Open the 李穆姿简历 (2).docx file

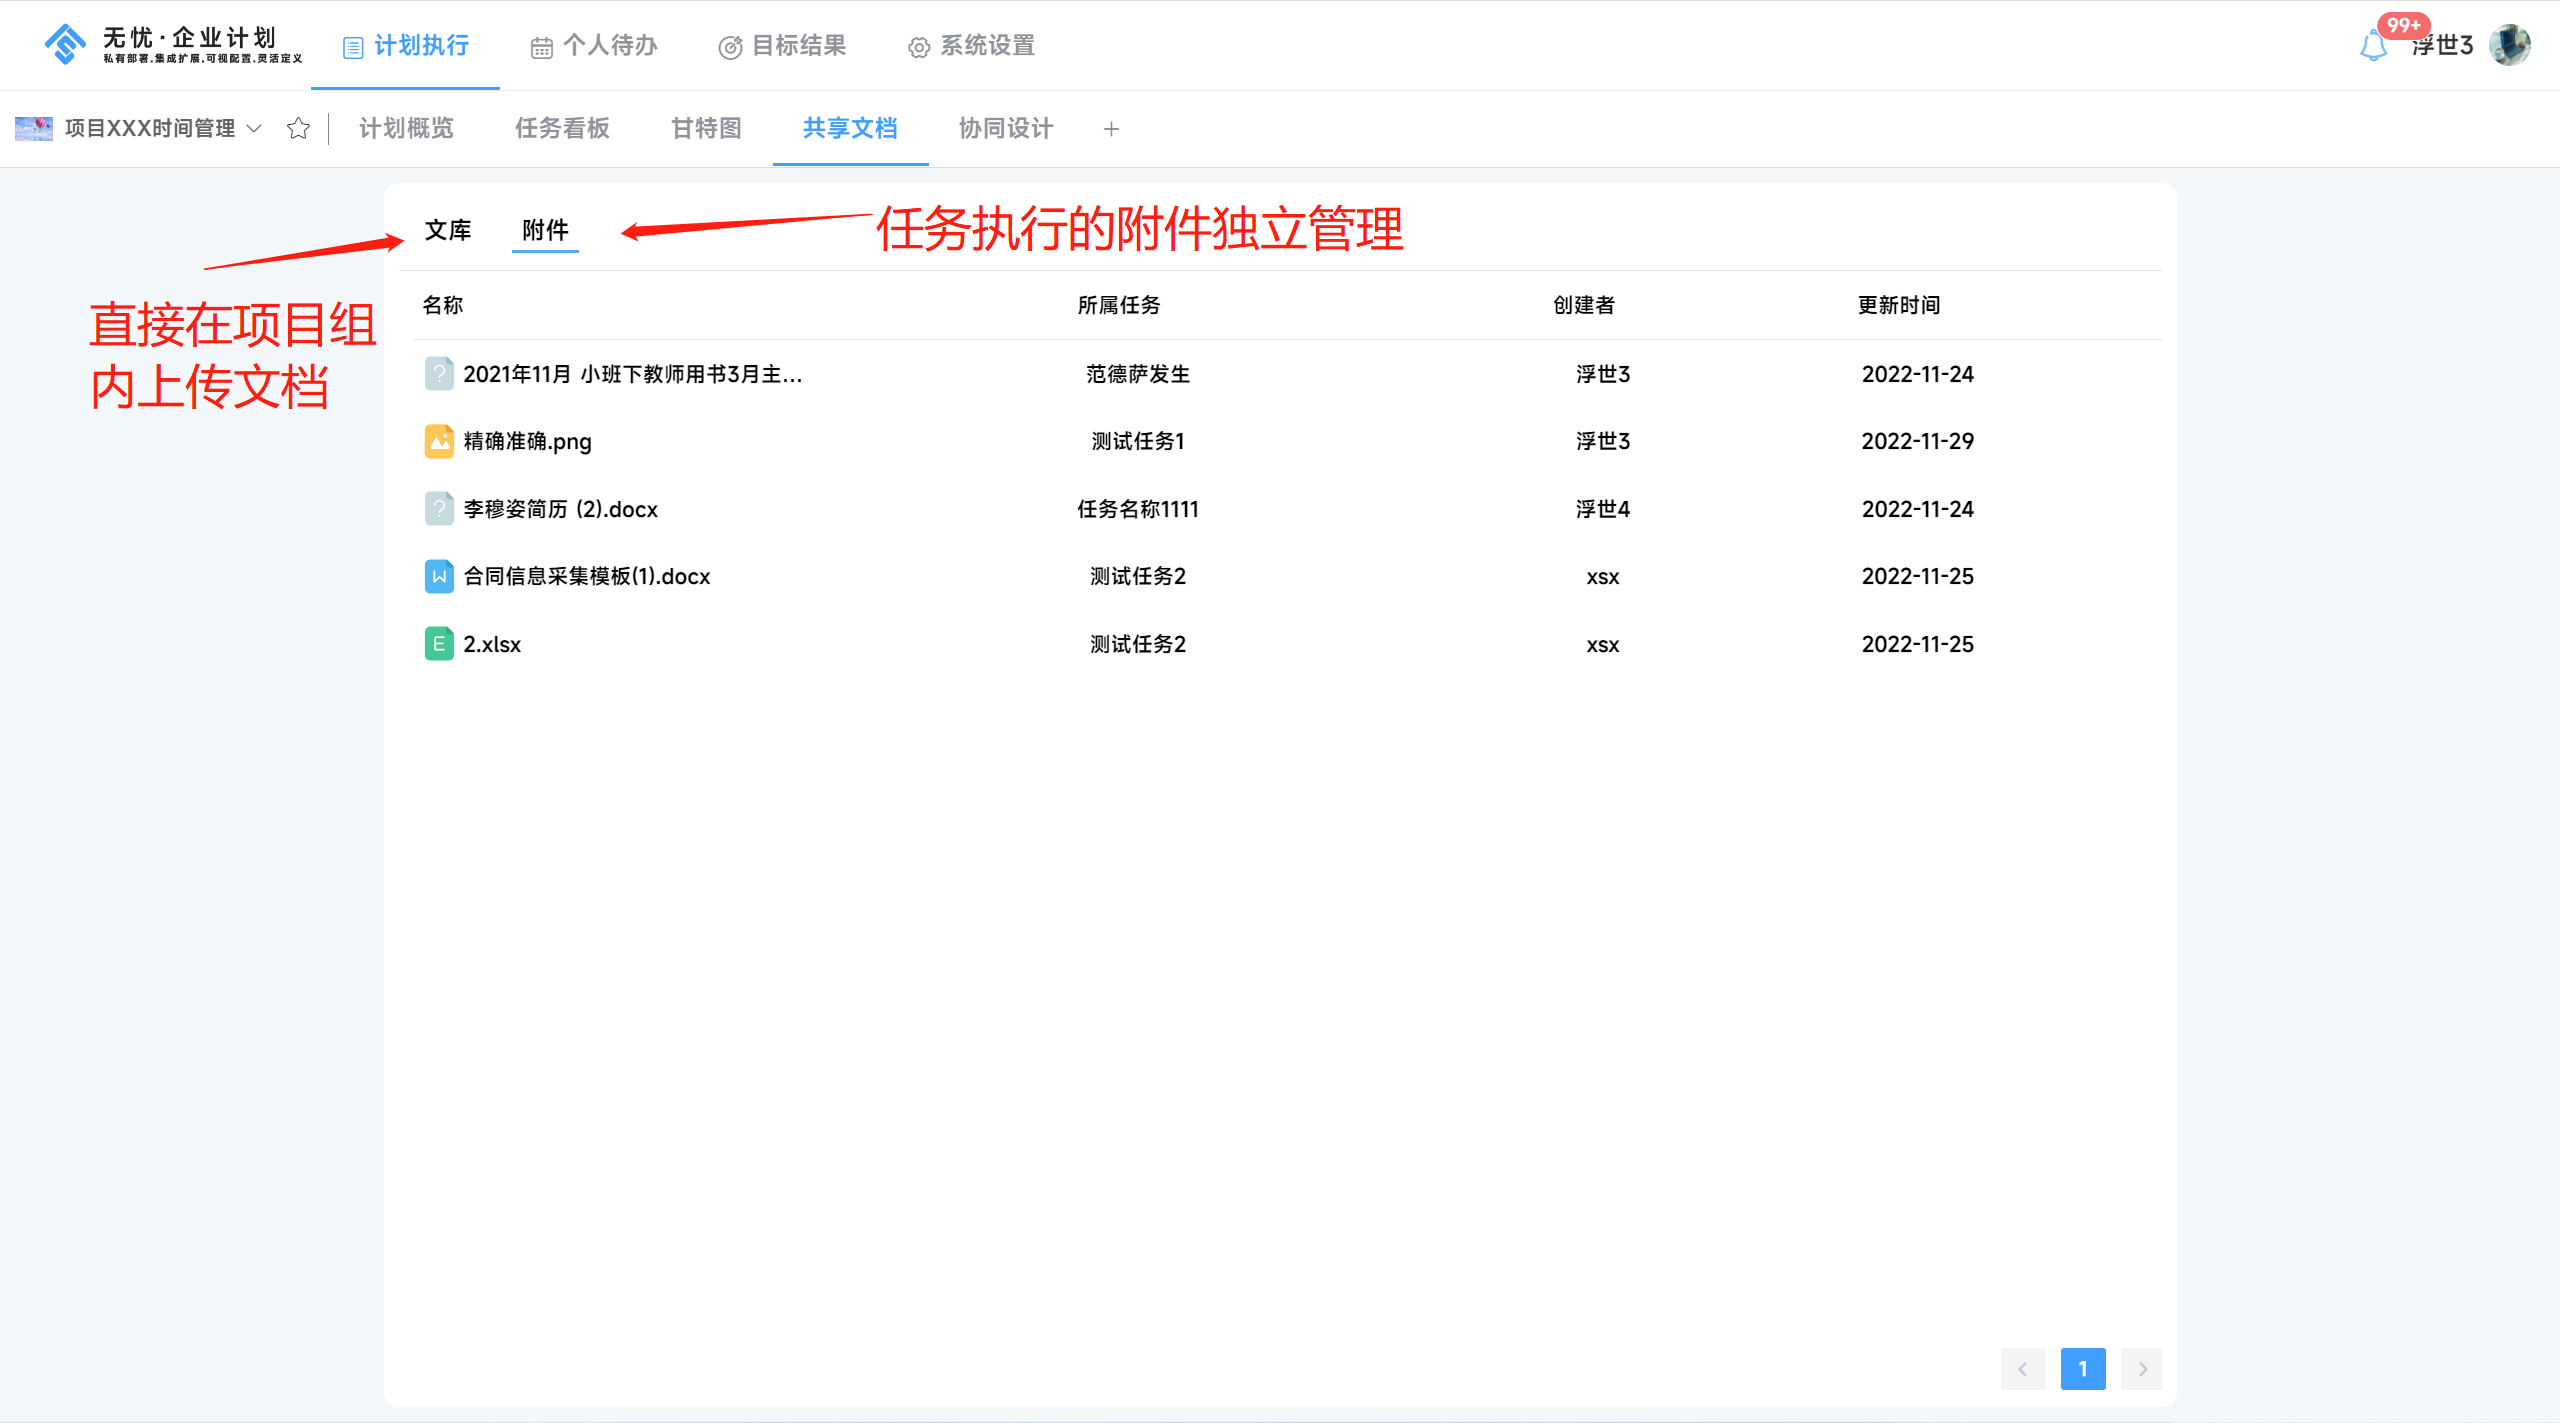click(560, 509)
